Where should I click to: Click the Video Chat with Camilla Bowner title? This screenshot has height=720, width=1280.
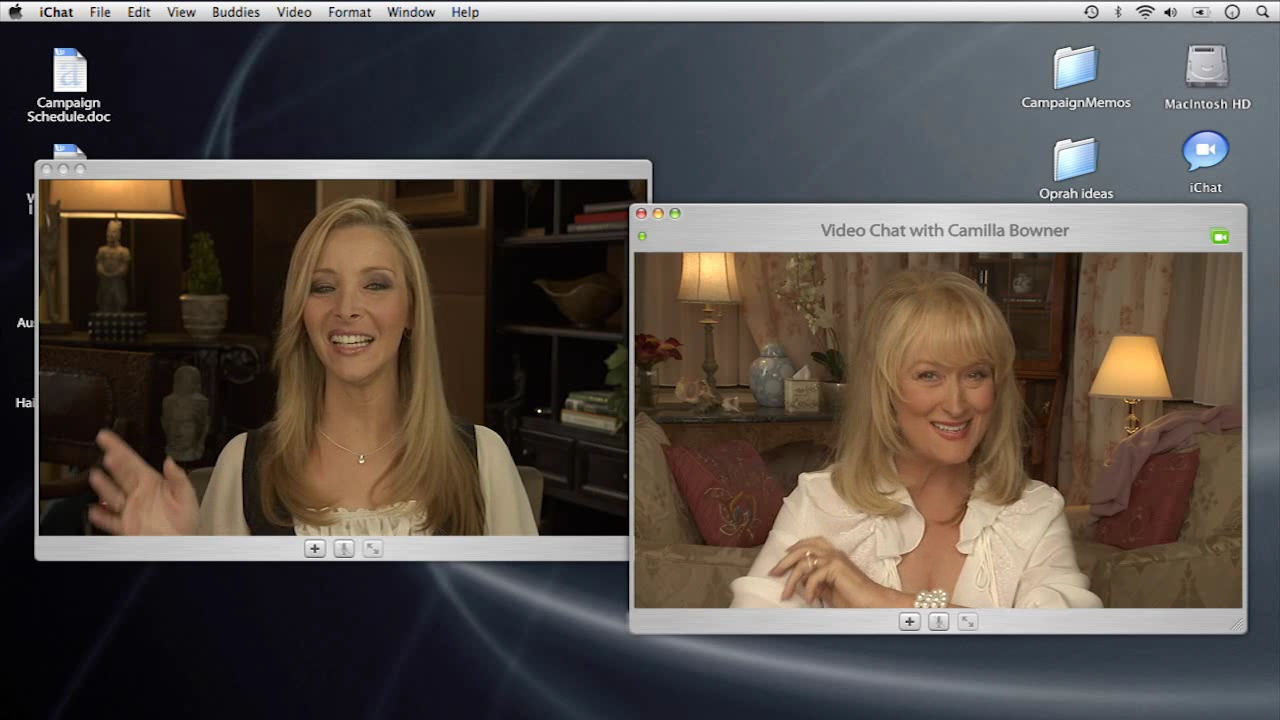[945, 230]
